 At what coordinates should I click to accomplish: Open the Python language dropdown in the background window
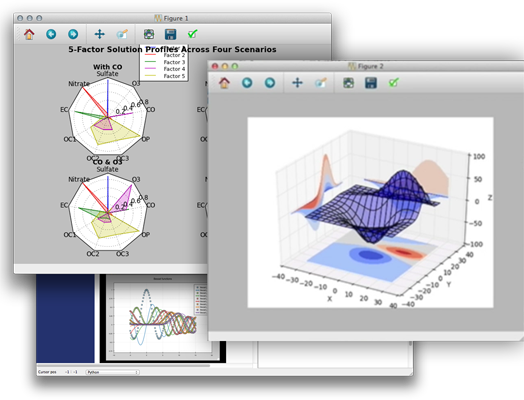(x=113, y=372)
